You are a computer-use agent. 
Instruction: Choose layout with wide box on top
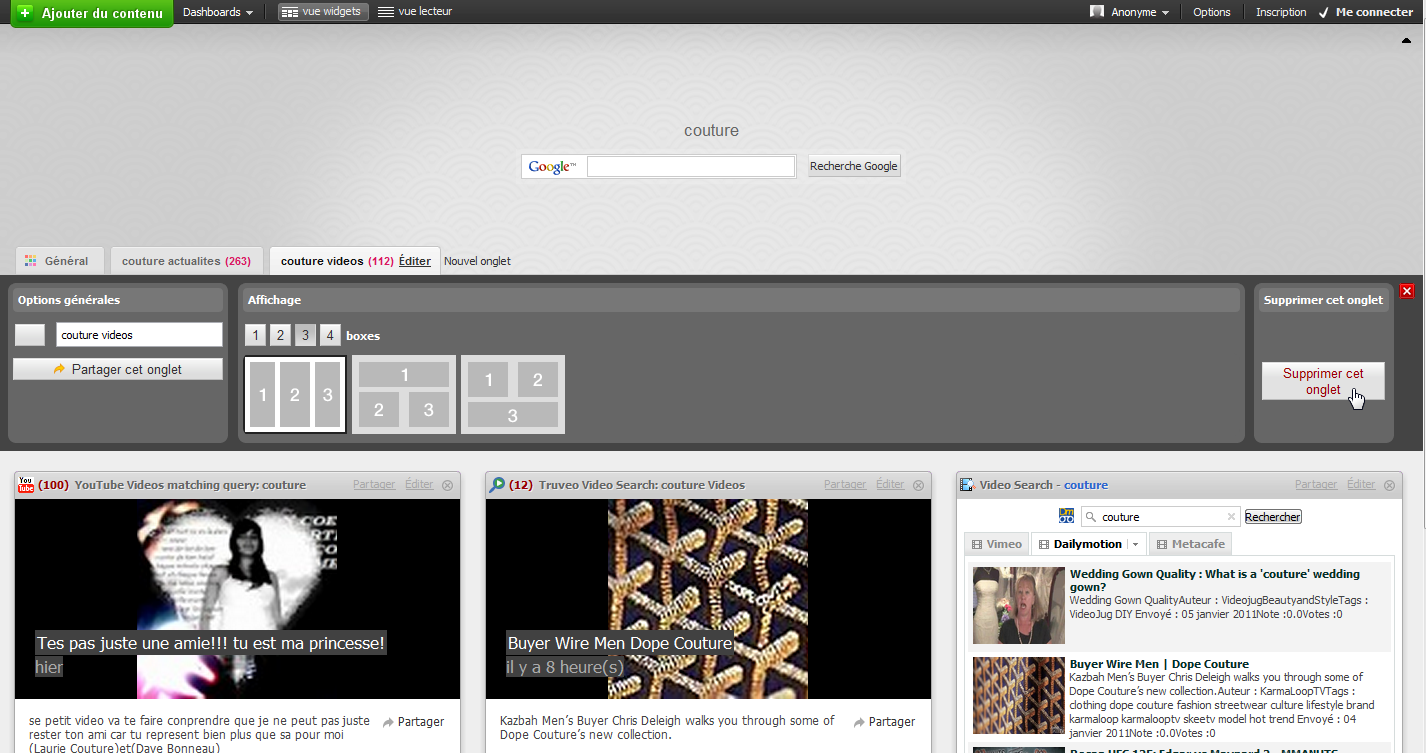(x=404, y=394)
